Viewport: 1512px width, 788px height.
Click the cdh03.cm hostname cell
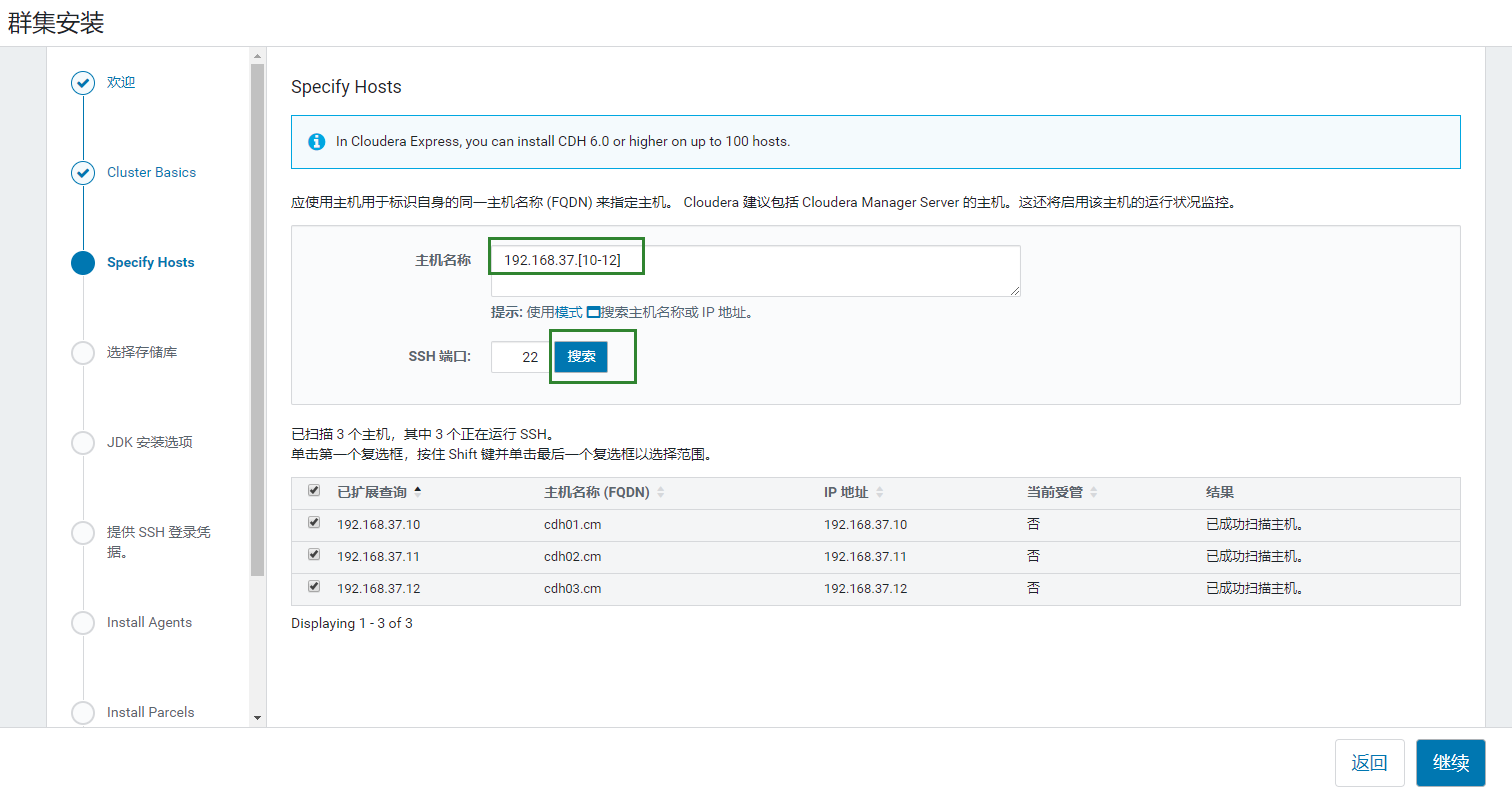pyautogui.click(x=572, y=588)
